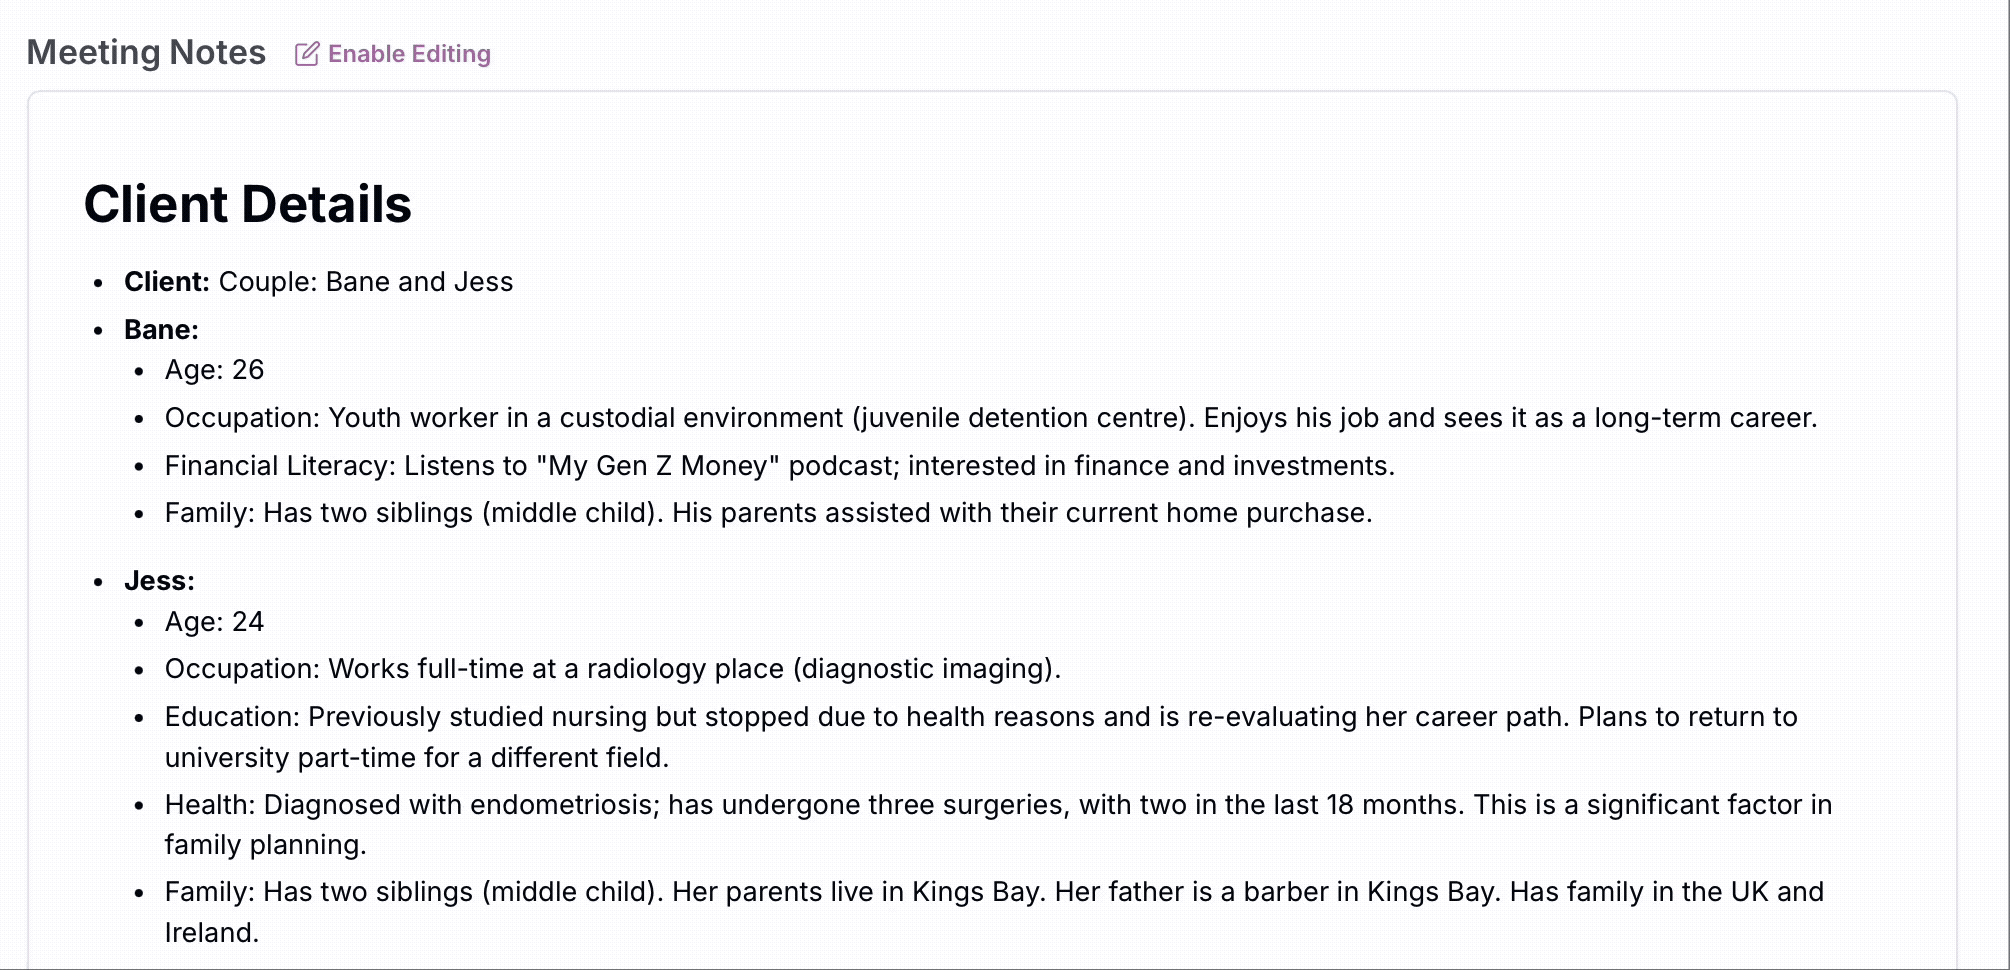The height and width of the screenshot is (970, 2010).
Task: Click the word 'Ireland.'
Action: (211, 933)
